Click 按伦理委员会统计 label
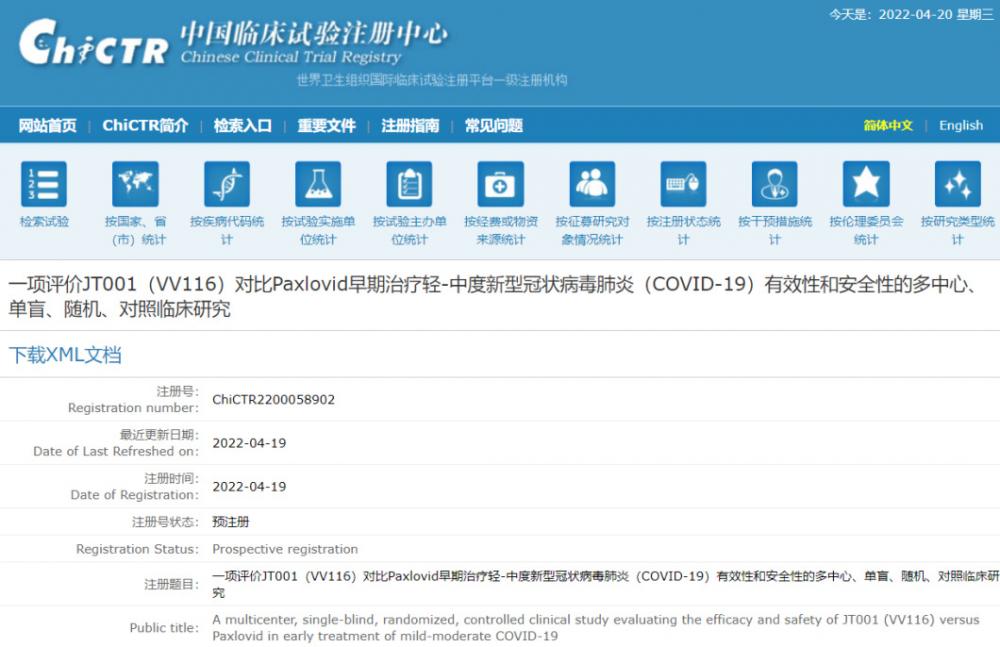The height and width of the screenshot is (647, 1000). (865, 230)
